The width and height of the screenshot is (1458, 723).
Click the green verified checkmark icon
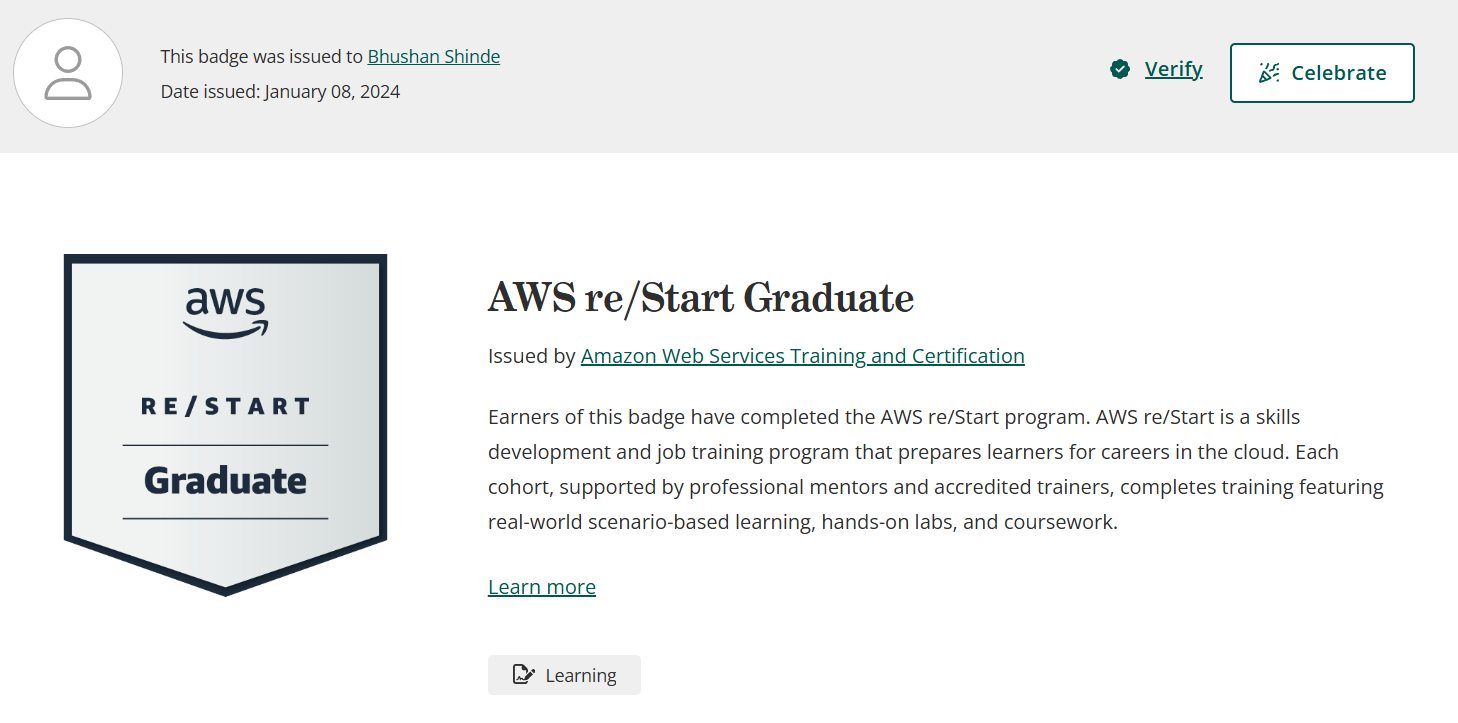click(x=1120, y=69)
